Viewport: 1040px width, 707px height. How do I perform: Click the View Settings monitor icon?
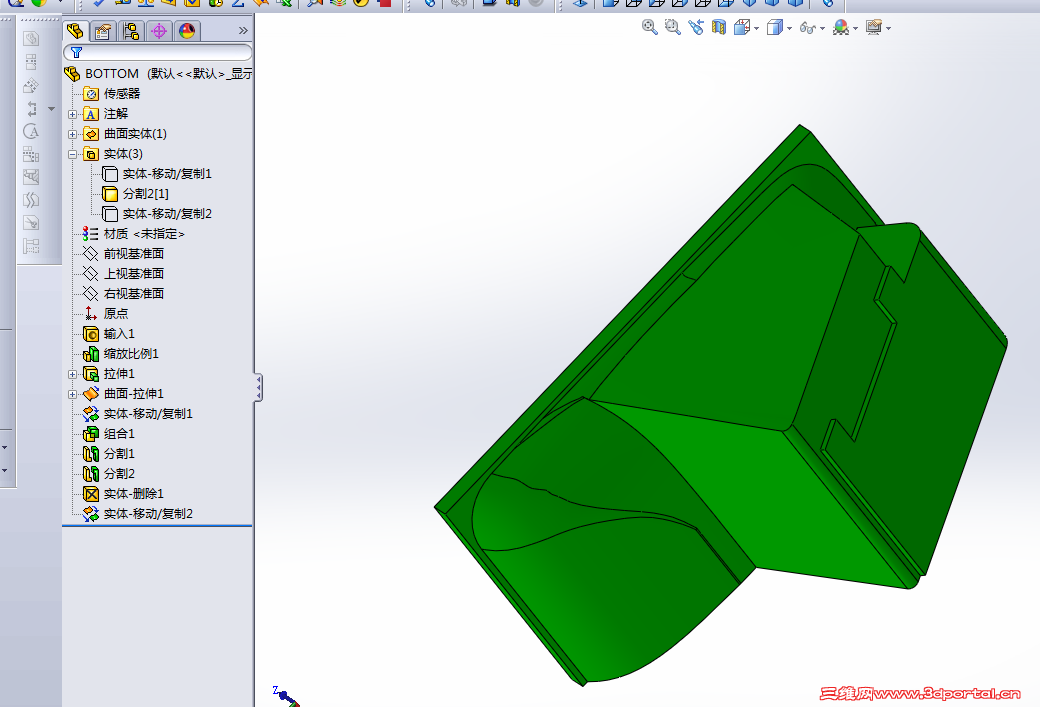[874, 27]
